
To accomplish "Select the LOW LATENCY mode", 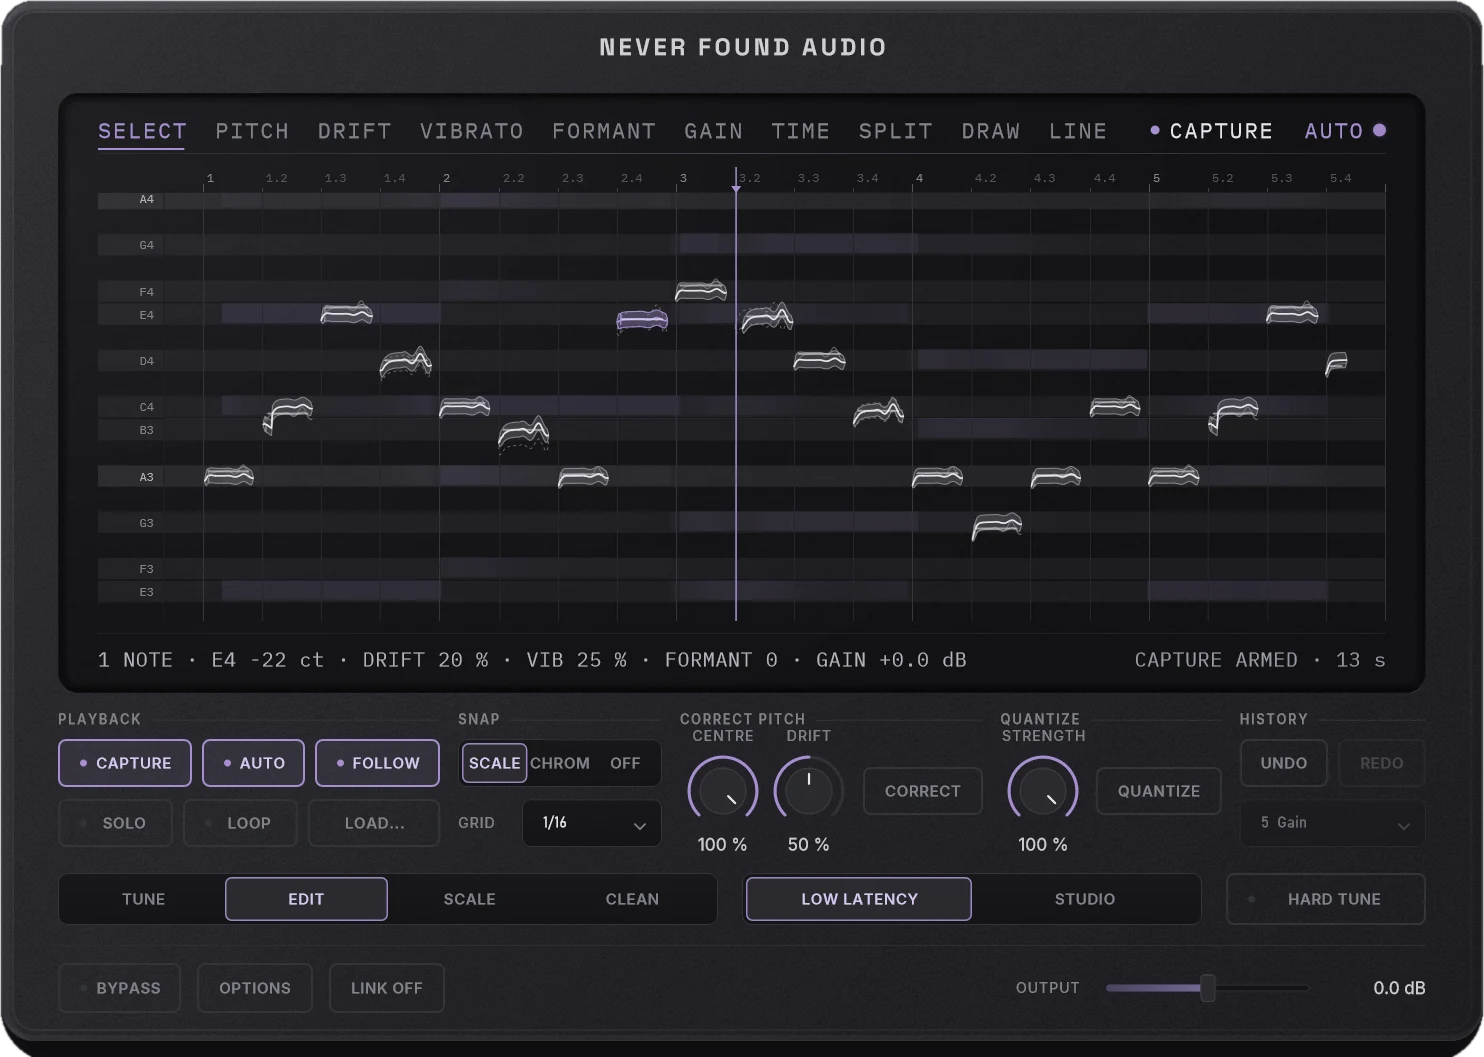I will [x=859, y=899].
